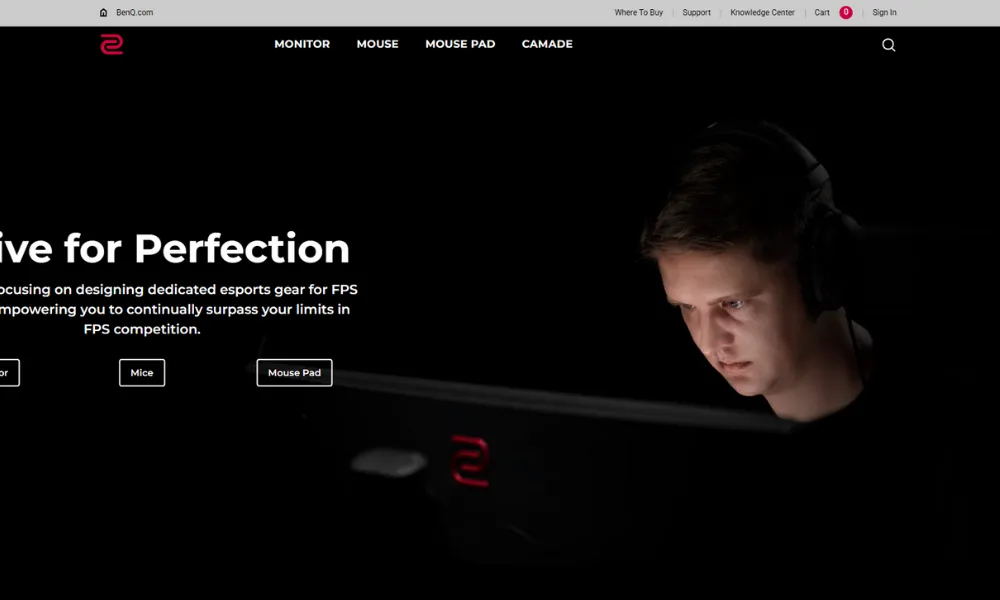
Task: Open the search magnifier icon
Action: click(888, 45)
